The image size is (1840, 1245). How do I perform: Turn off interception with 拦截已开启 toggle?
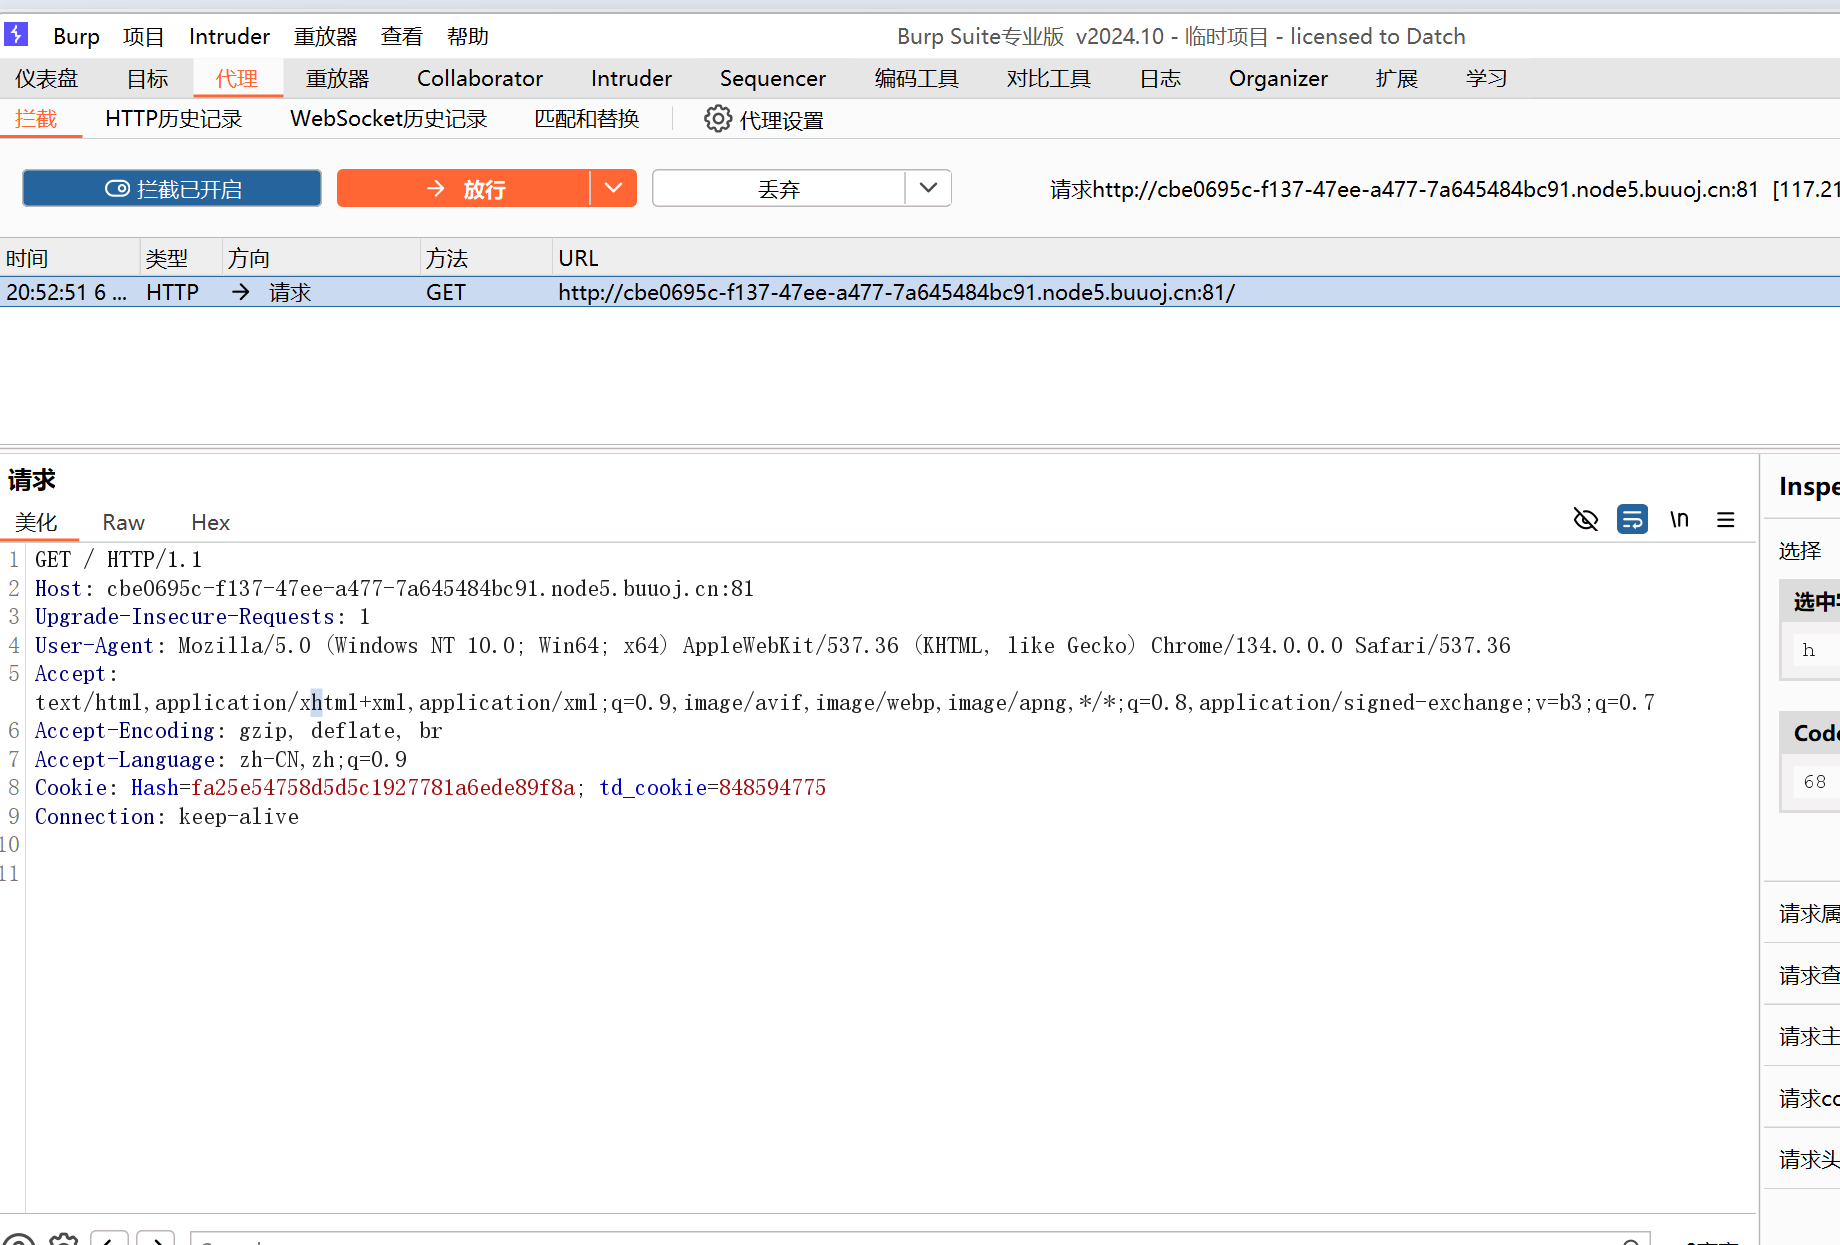click(172, 189)
